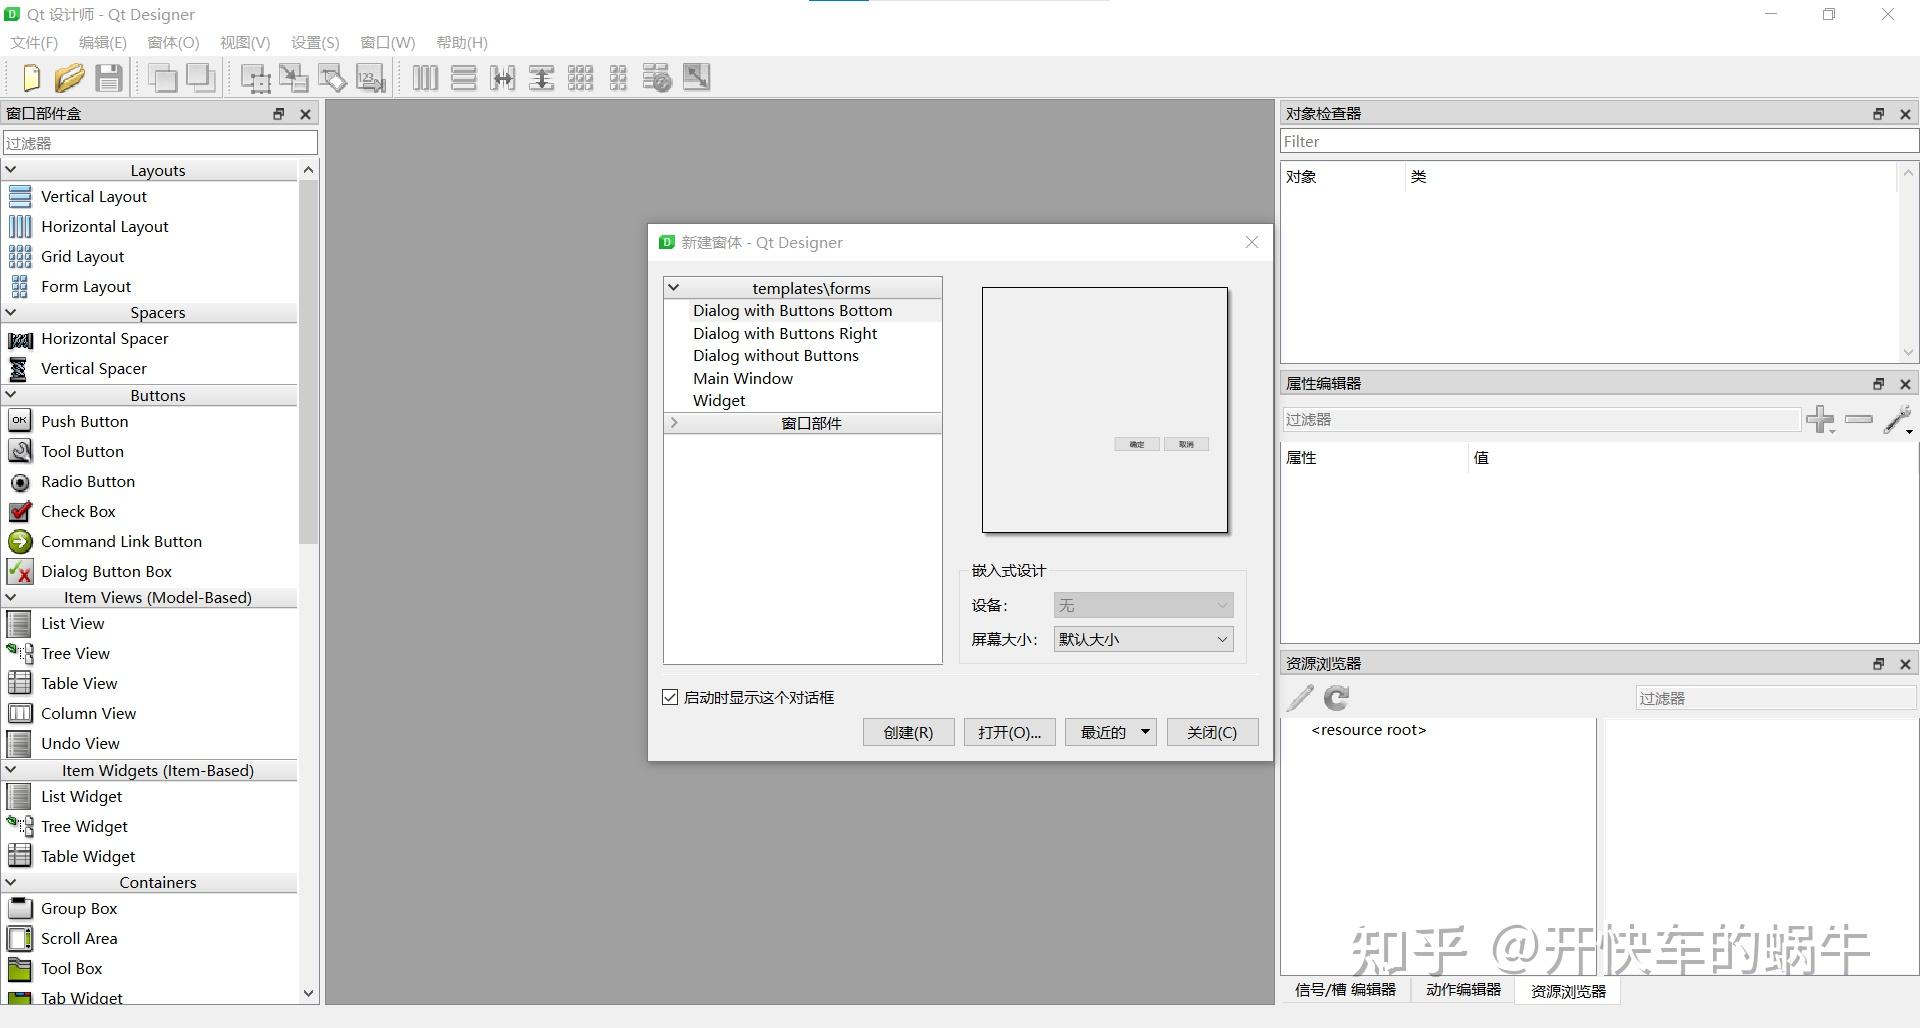Click the green plus in property editor
Screen dimensions: 1920x1028
(x=1820, y=419)
